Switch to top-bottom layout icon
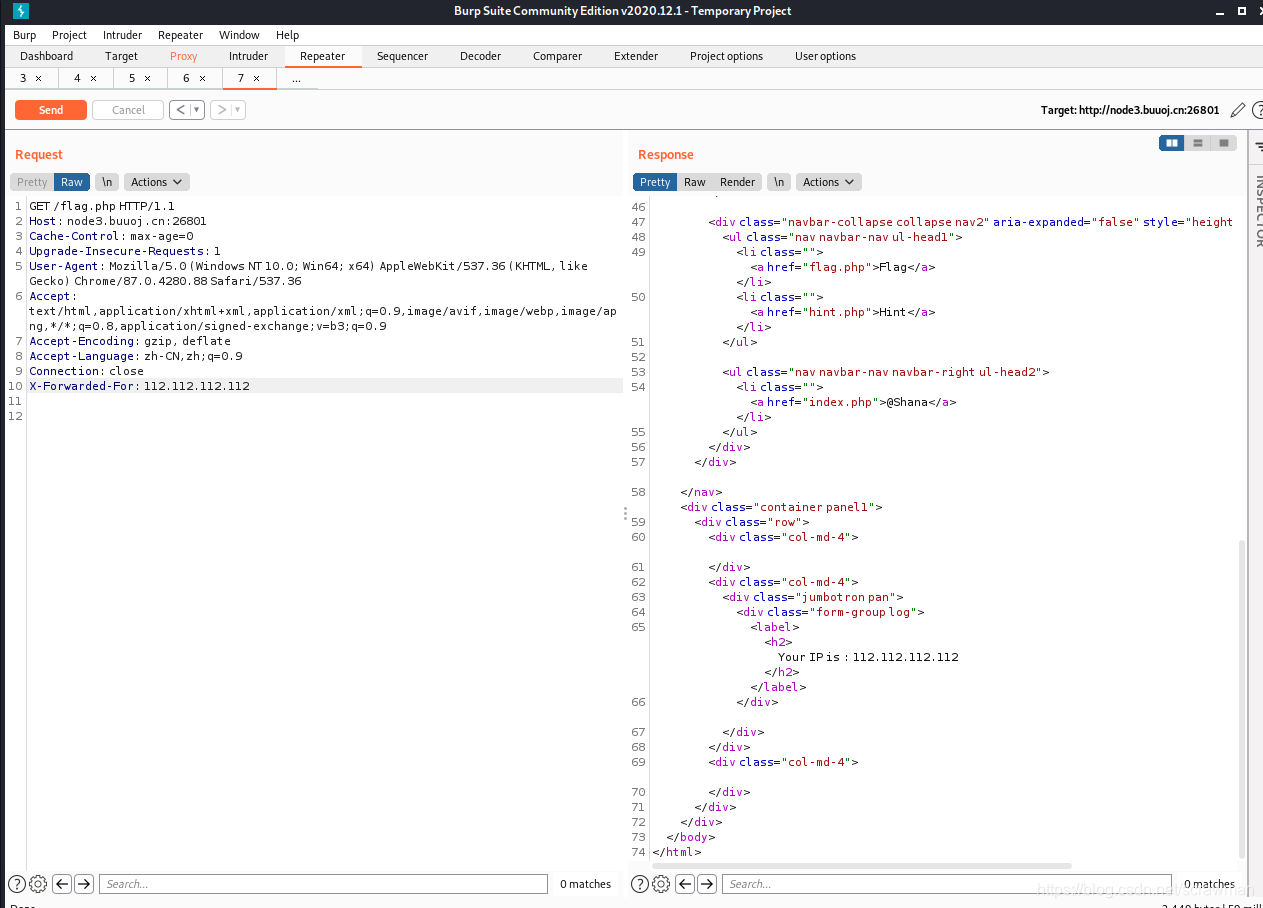This screenshot has height=908, width=1263. tap(1197, 144)
